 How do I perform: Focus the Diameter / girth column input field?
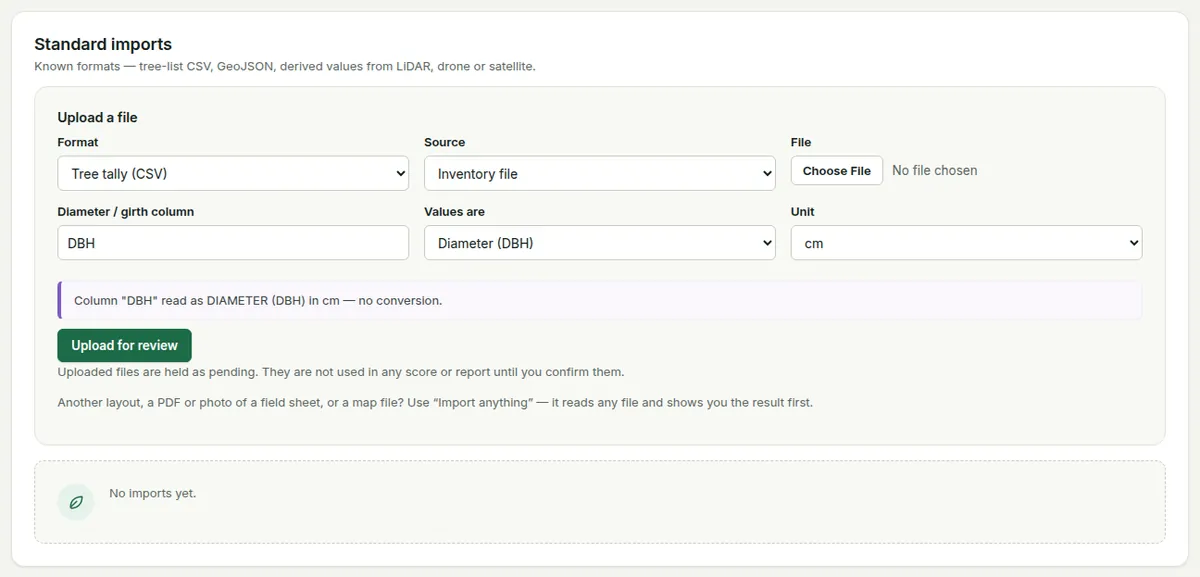(x=233, y=243)
